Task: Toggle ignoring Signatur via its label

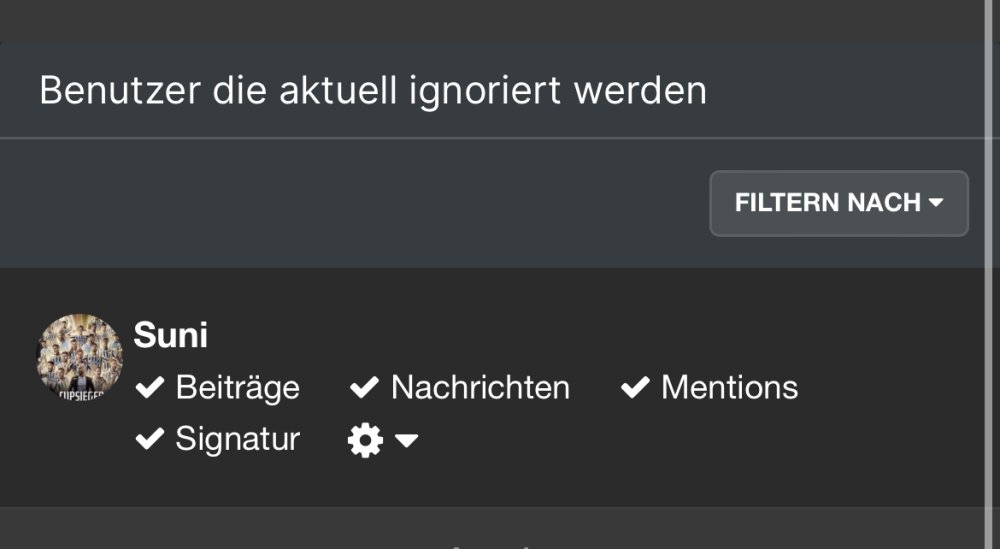Action: point(237,439)
